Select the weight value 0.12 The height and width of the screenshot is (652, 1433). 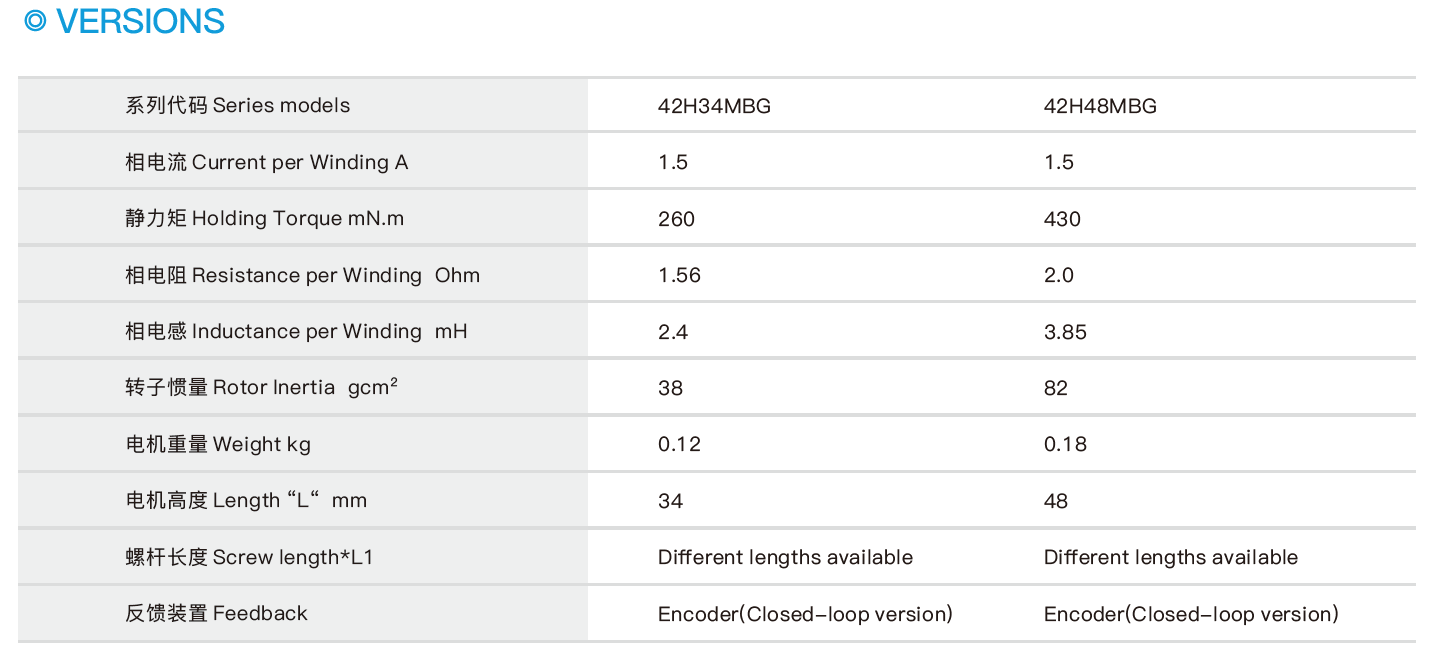coord(679,444)
